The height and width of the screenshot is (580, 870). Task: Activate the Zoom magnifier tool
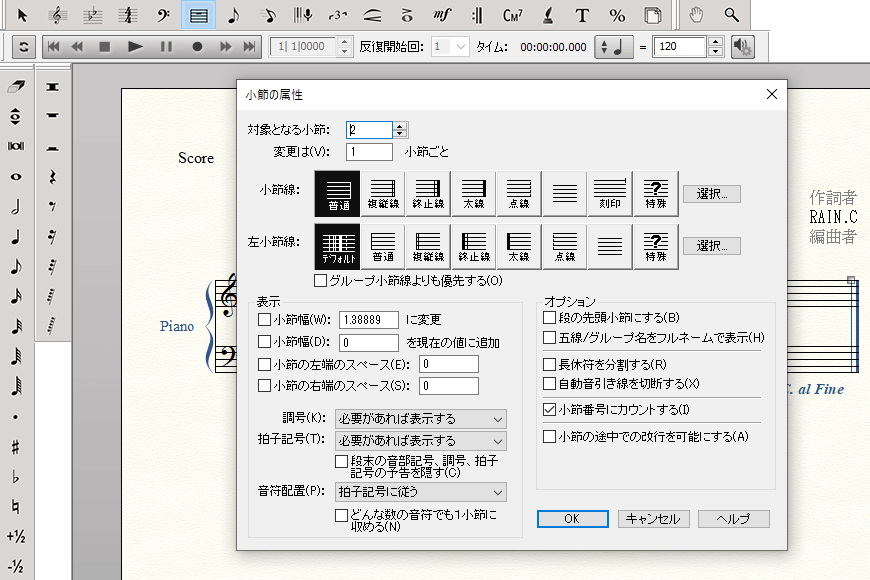point(733,15)
